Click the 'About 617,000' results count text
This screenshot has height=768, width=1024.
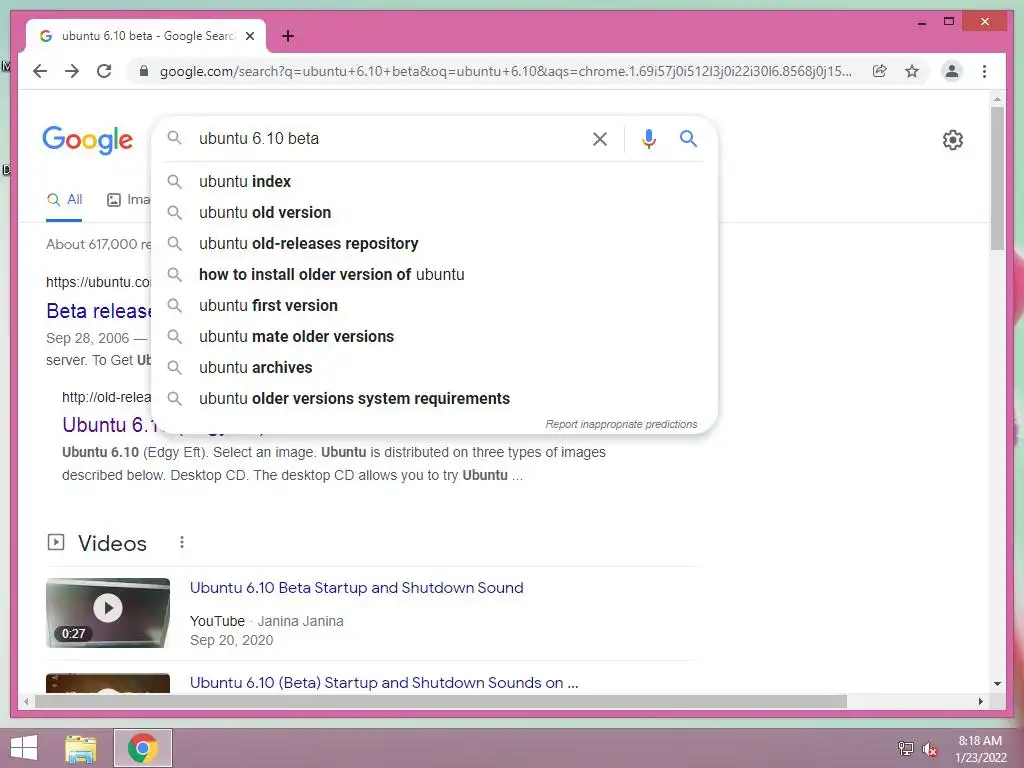click(x=99, y=244)
